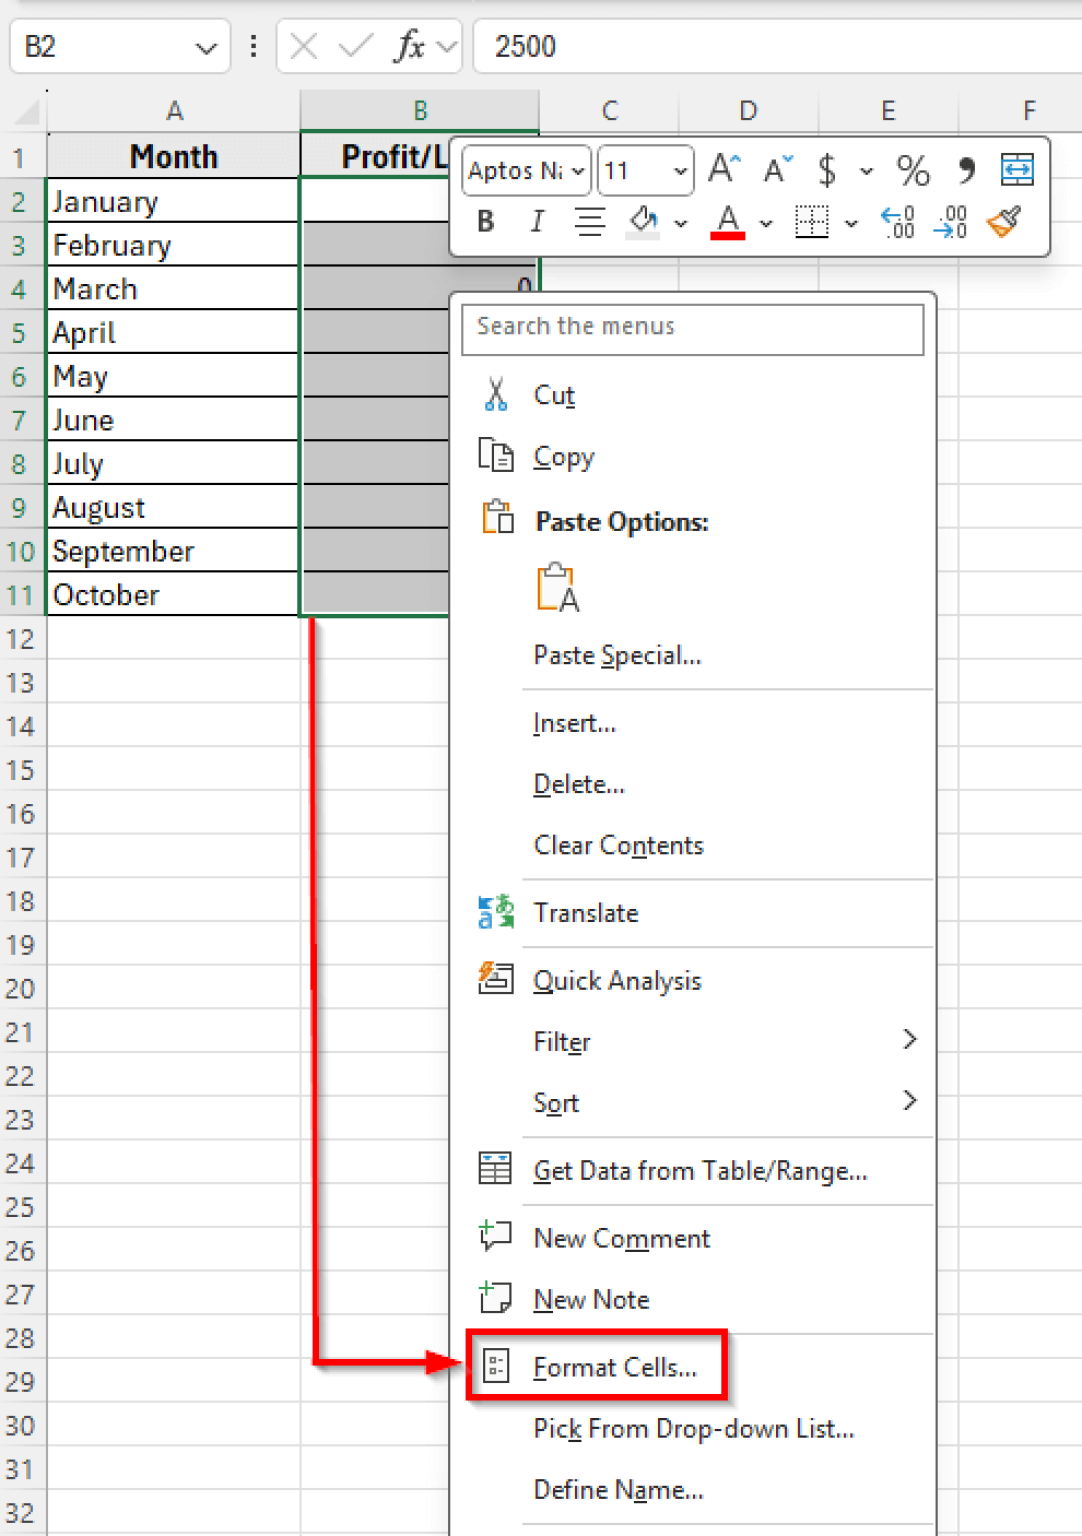Viewport: 1082px width, 1536px height.
Task: Click Clear Contents
Action: click(618, 845)
